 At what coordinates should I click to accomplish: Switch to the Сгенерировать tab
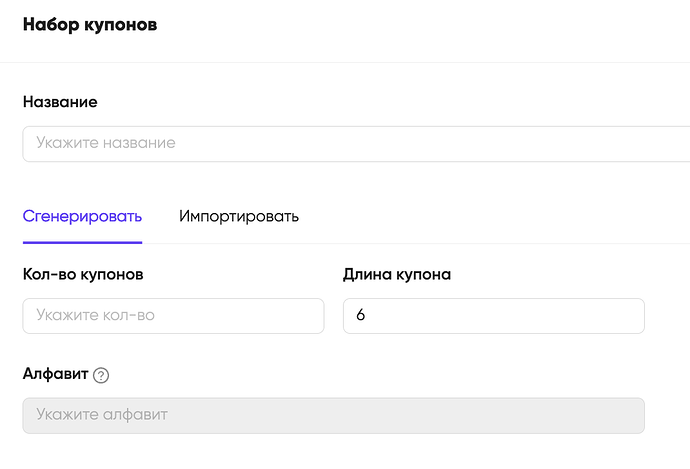click(82, 216)
